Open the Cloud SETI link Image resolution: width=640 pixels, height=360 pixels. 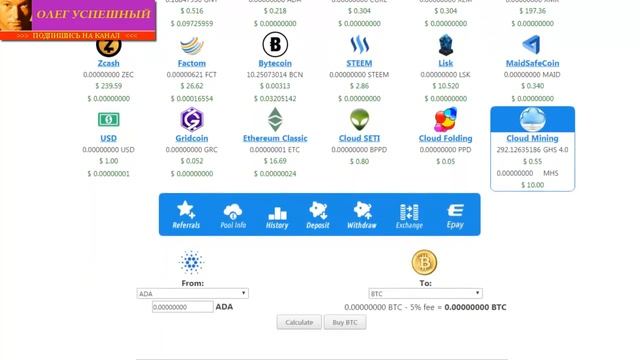point(360,138)
